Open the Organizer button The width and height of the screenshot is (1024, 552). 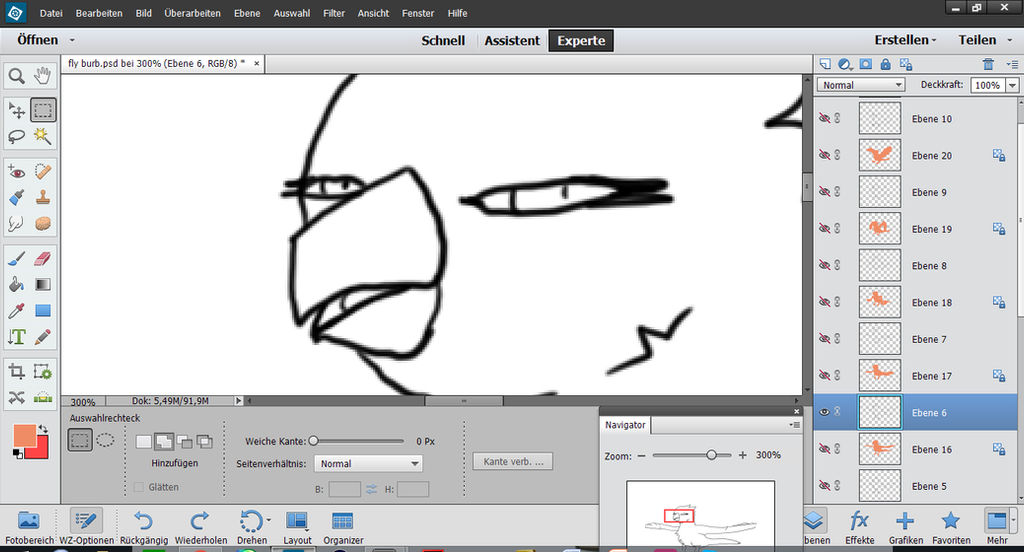pyautogui.click(x=343, y=528)
